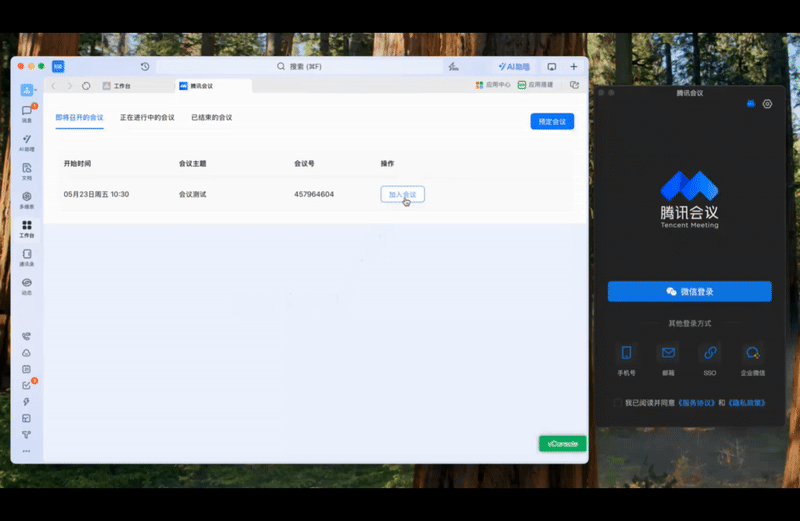
Task: Select the 正在进行中的会议 tab
Action: [x=147, y=117]
